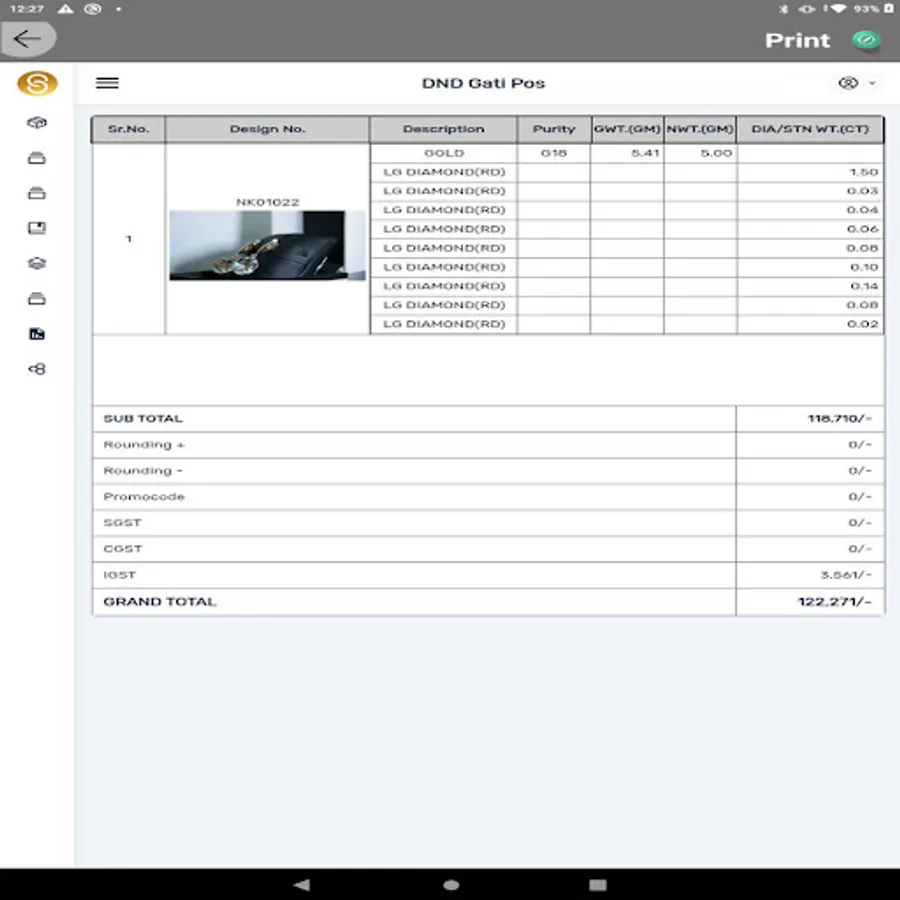Select LG DIAMOND(RD) in the 1.50 row

coord(444,172)
